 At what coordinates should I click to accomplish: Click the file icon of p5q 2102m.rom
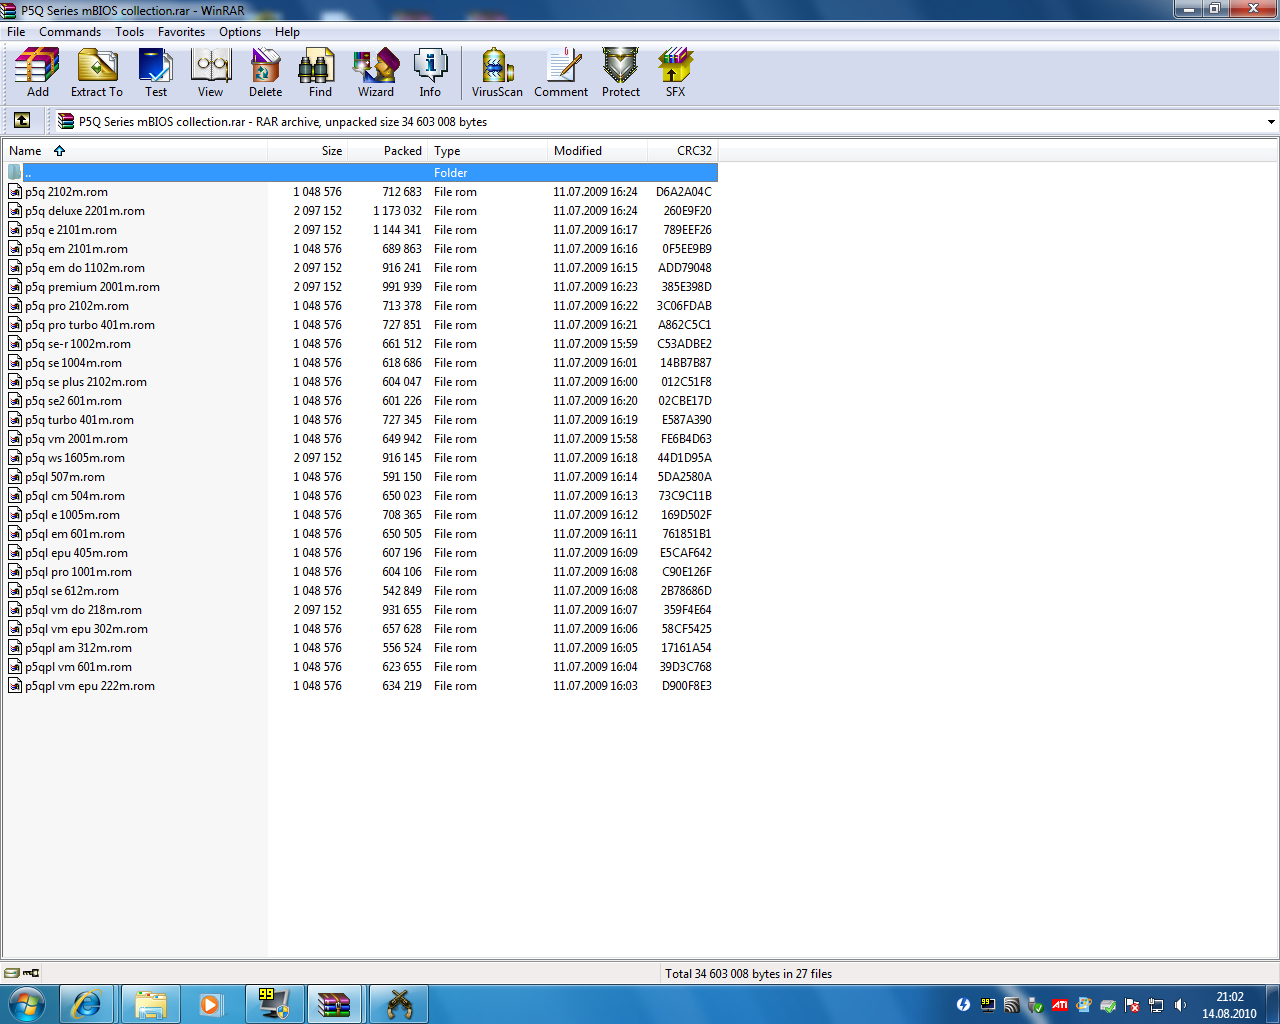[x=15, y=192]
